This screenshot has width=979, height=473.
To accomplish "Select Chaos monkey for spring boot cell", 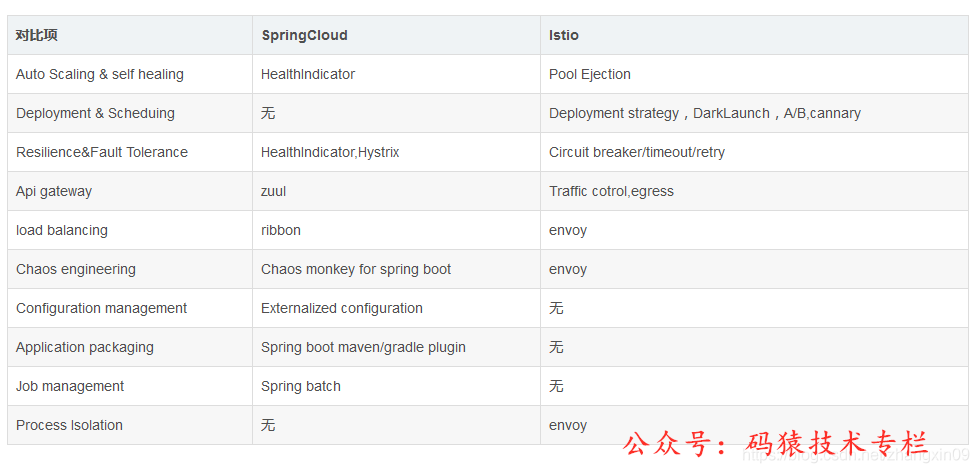I will click(x=396, y=269).
